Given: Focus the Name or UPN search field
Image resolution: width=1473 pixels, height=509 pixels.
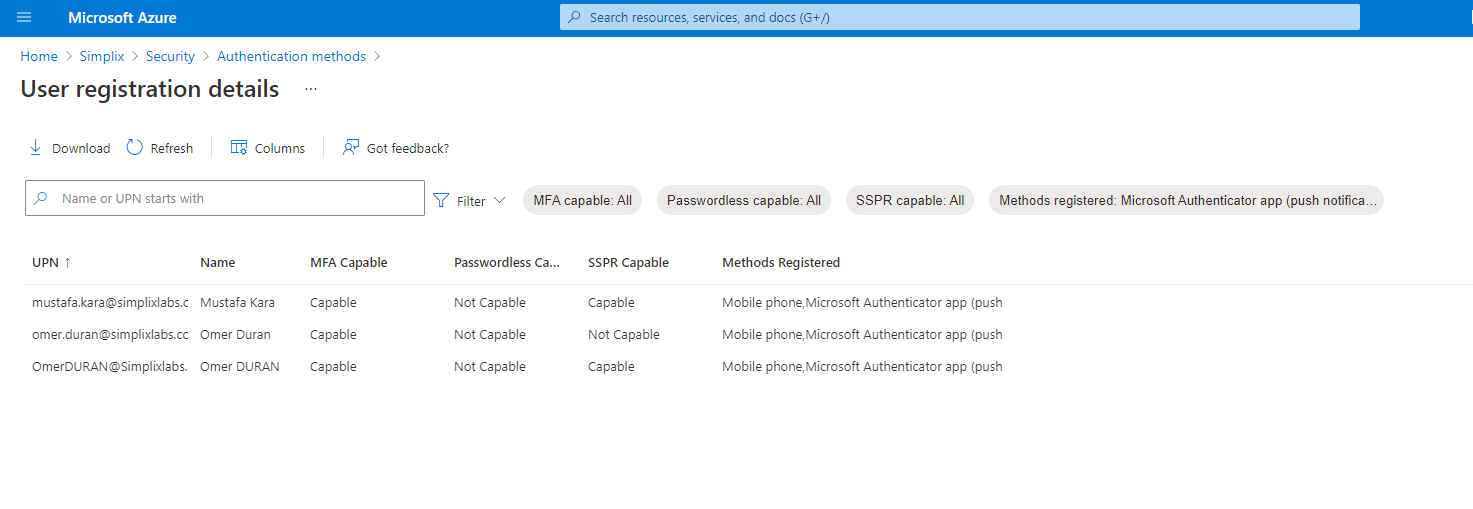Looking at the screenshot, I should pyautogui.click(x=225, y=198).
